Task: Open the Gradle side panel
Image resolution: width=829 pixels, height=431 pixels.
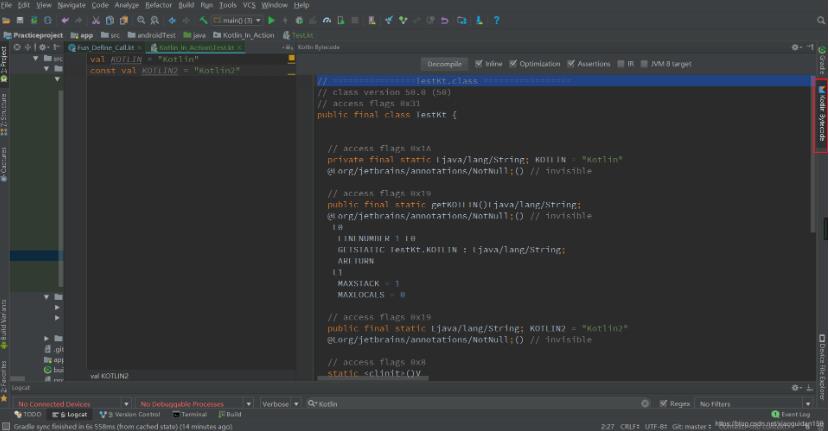Action: coord(822,60)
